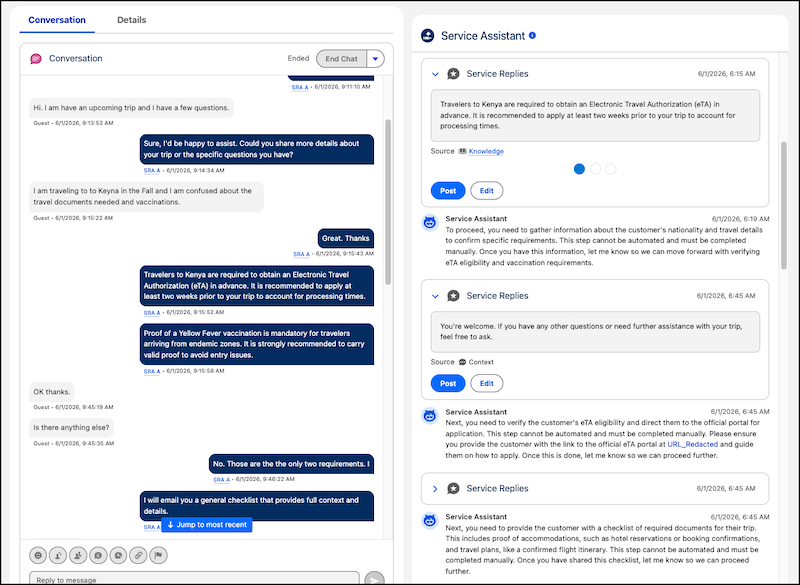Click the pink Conversation chat icon

click(36, 59)
